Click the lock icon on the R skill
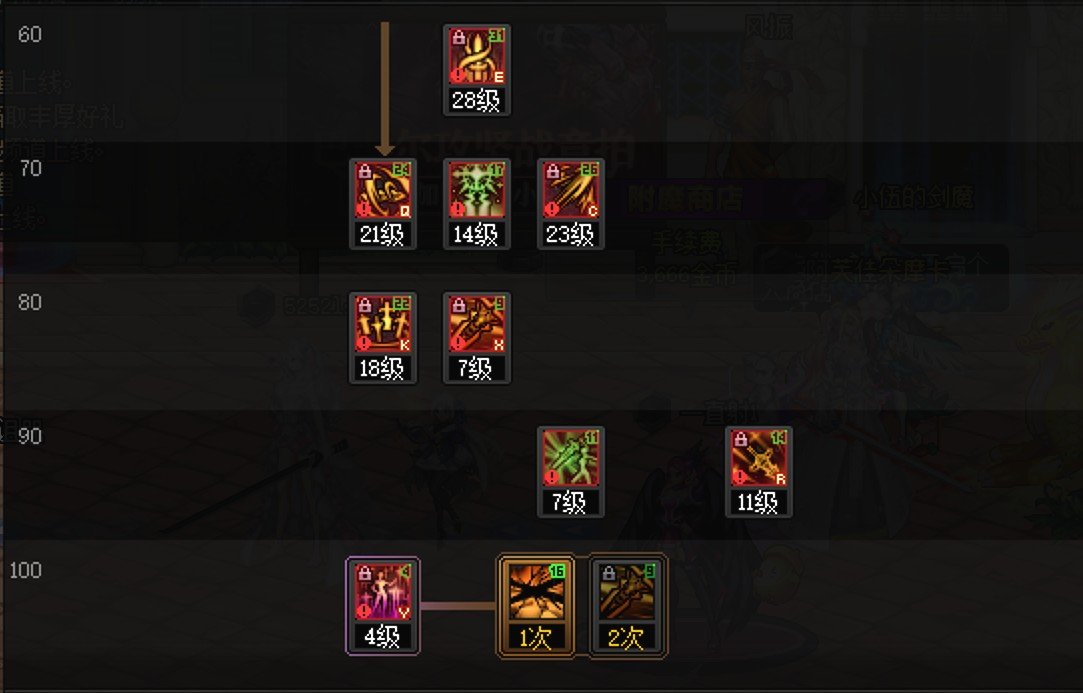Image resolution: width=1083 pixels, height=693 pixels. click(740, 439)
